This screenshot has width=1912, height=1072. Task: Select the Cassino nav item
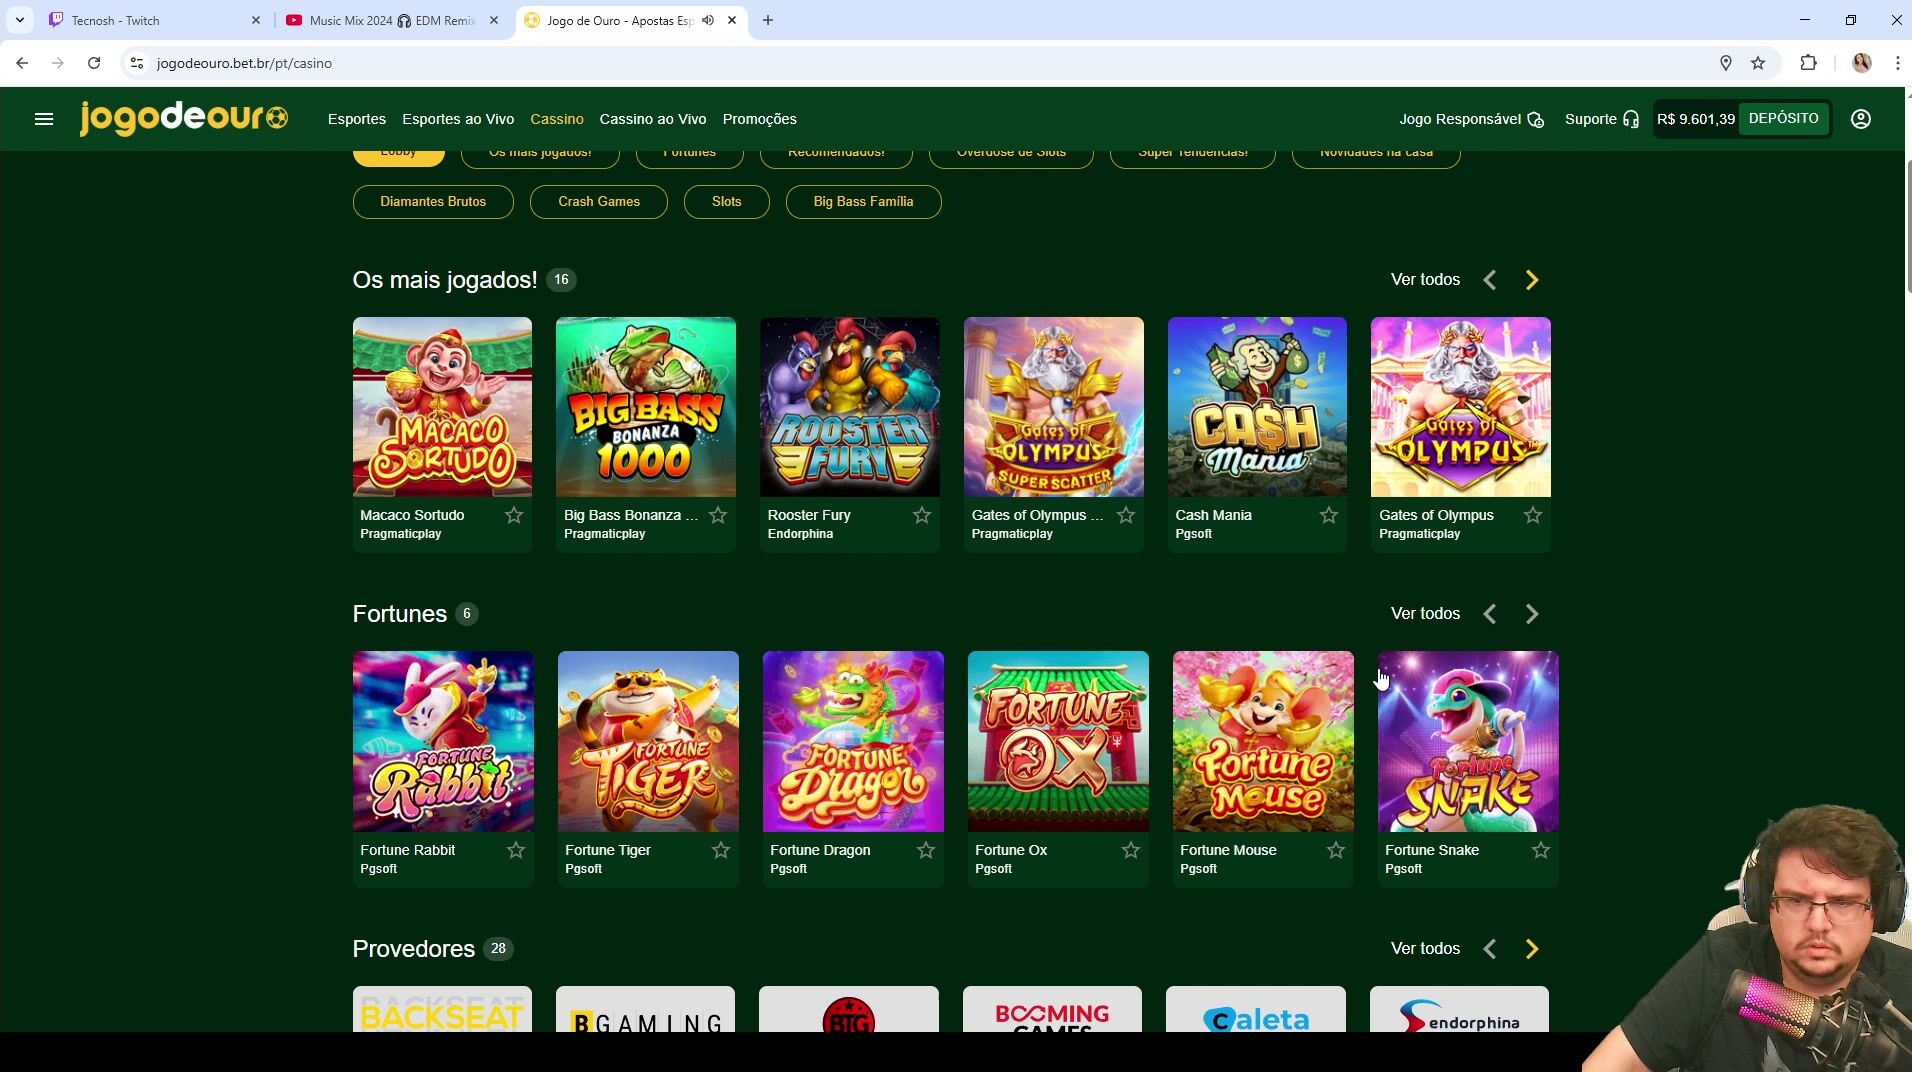coord(557,119)
